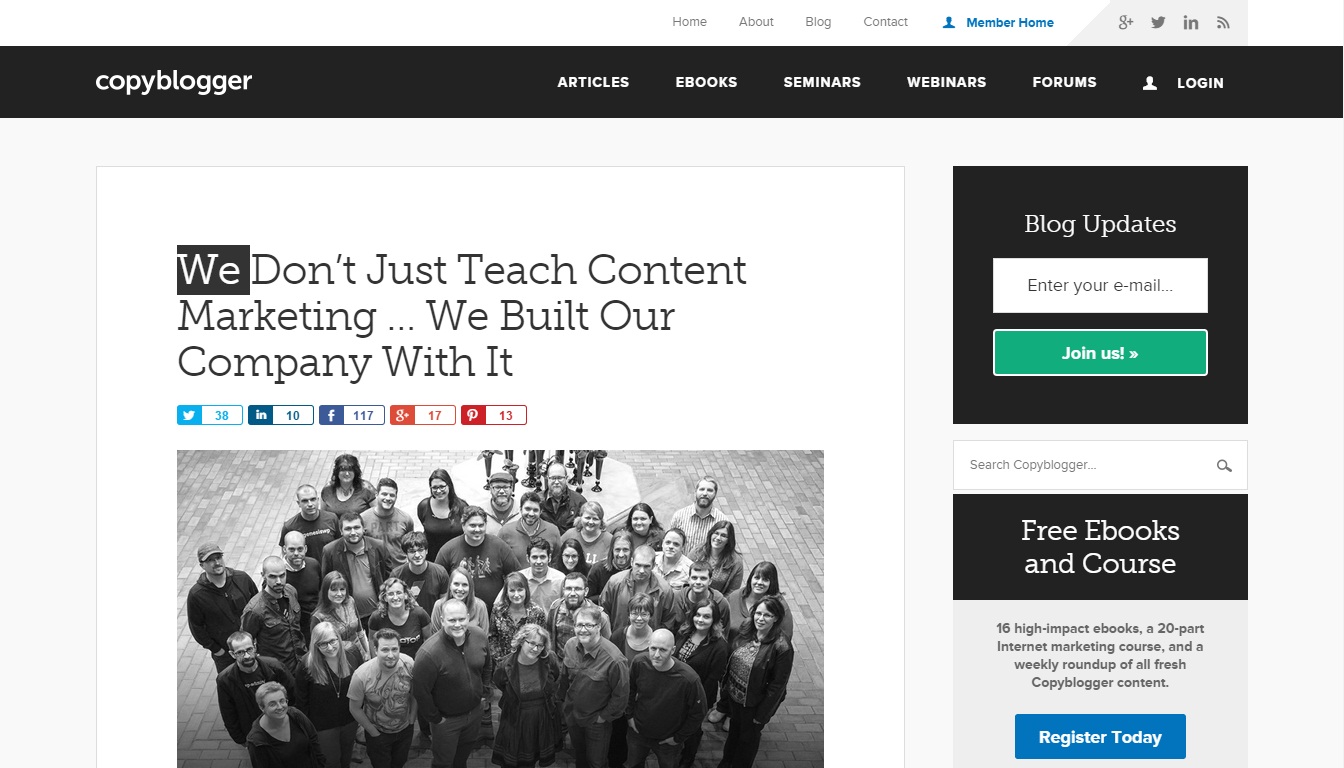Share article via LinkedIn share button
The height and width of the screenshot is (768, 1344).
[x=281, y=415]
